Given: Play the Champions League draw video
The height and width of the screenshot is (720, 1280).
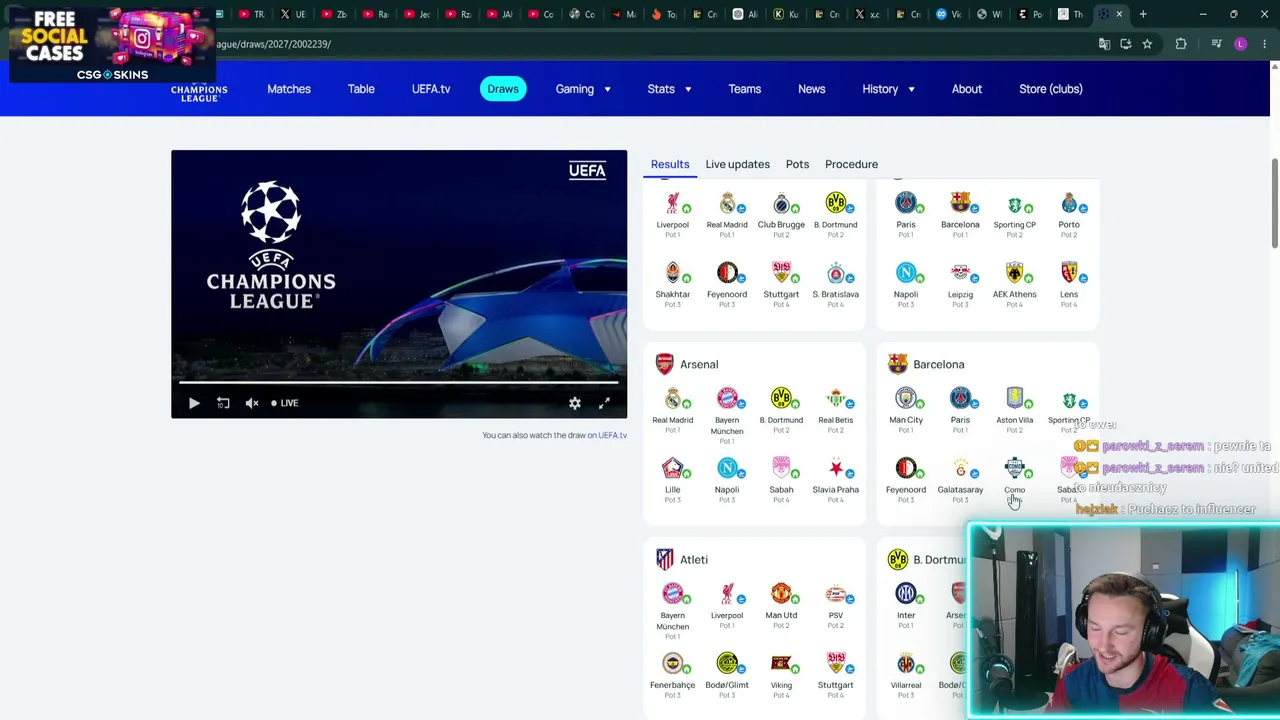Looking at the screenshot, I should [194, 403].
